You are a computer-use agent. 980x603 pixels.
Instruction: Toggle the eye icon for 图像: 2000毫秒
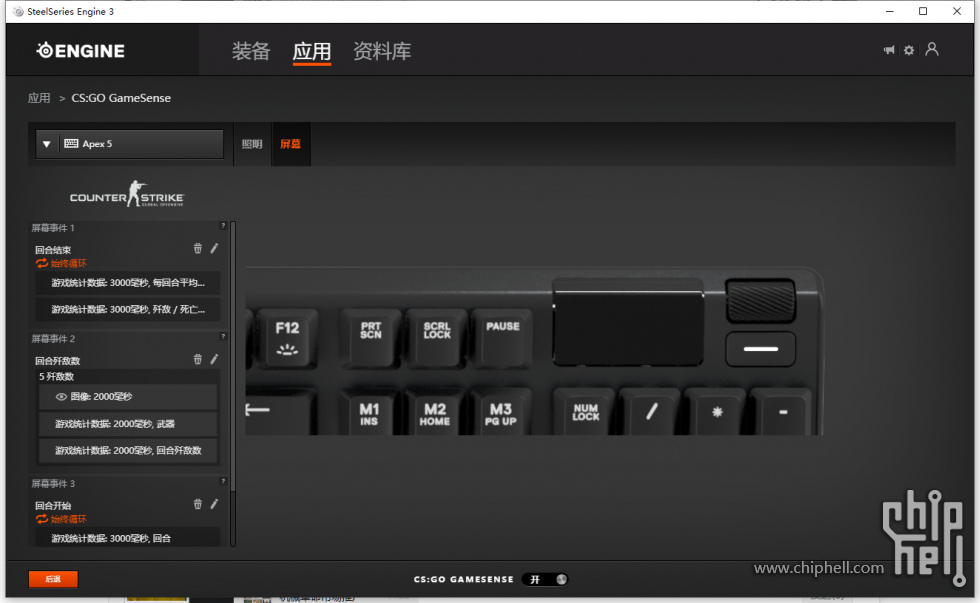pyautogui.click(x=61, y=397)
